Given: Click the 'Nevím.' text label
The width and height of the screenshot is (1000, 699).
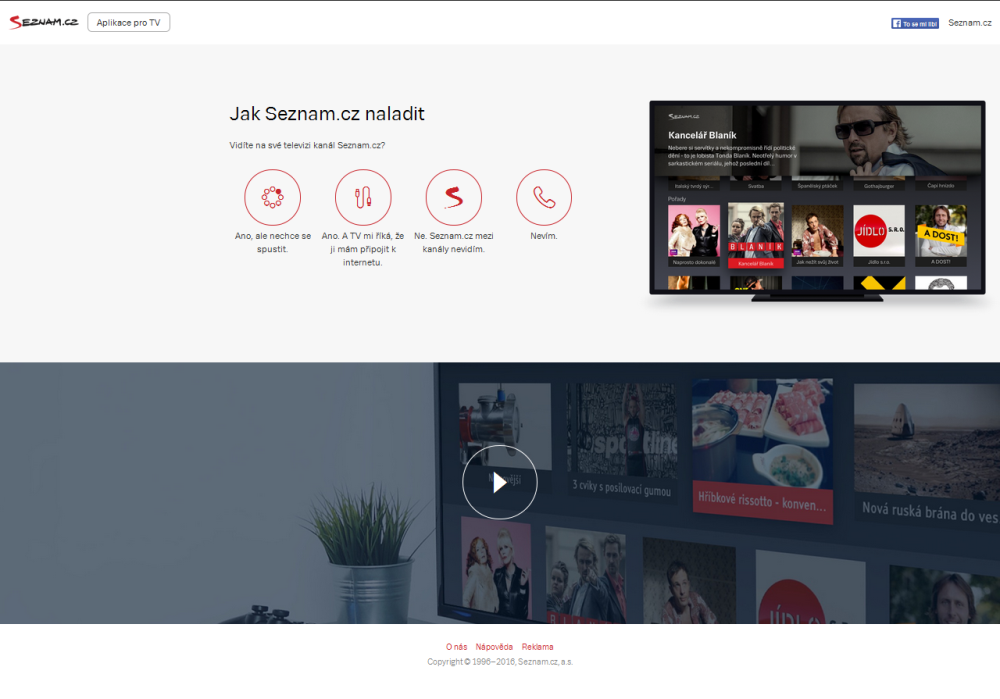Looking at the screenshot, I should (x=544, y=236).
